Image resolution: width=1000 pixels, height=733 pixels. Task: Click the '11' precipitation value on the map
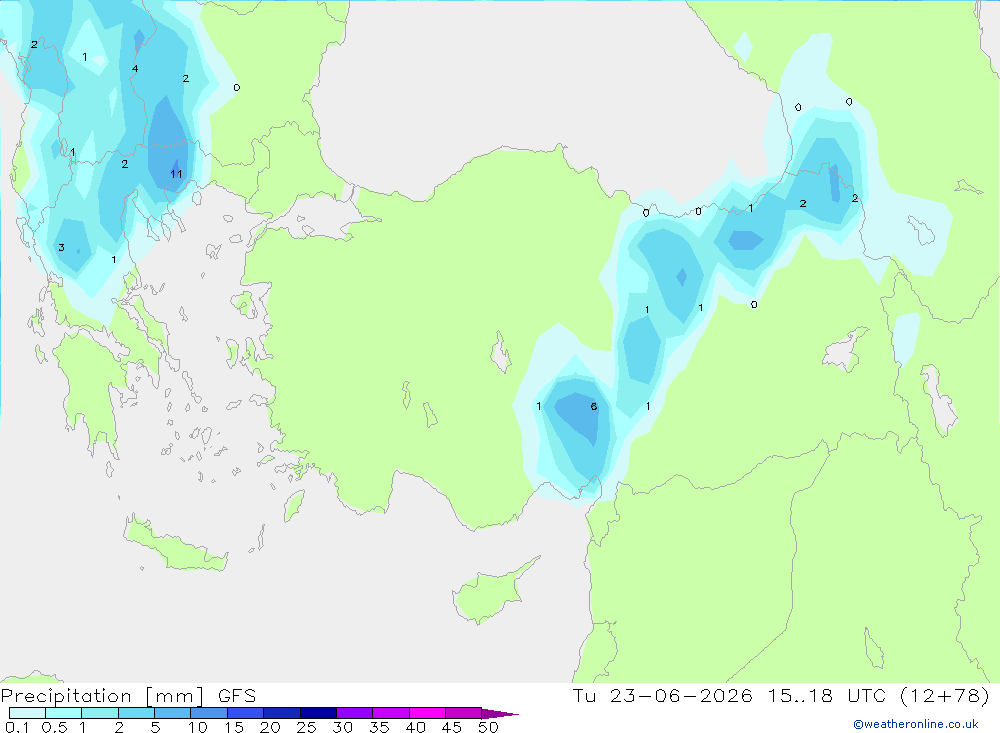[177, 174]
